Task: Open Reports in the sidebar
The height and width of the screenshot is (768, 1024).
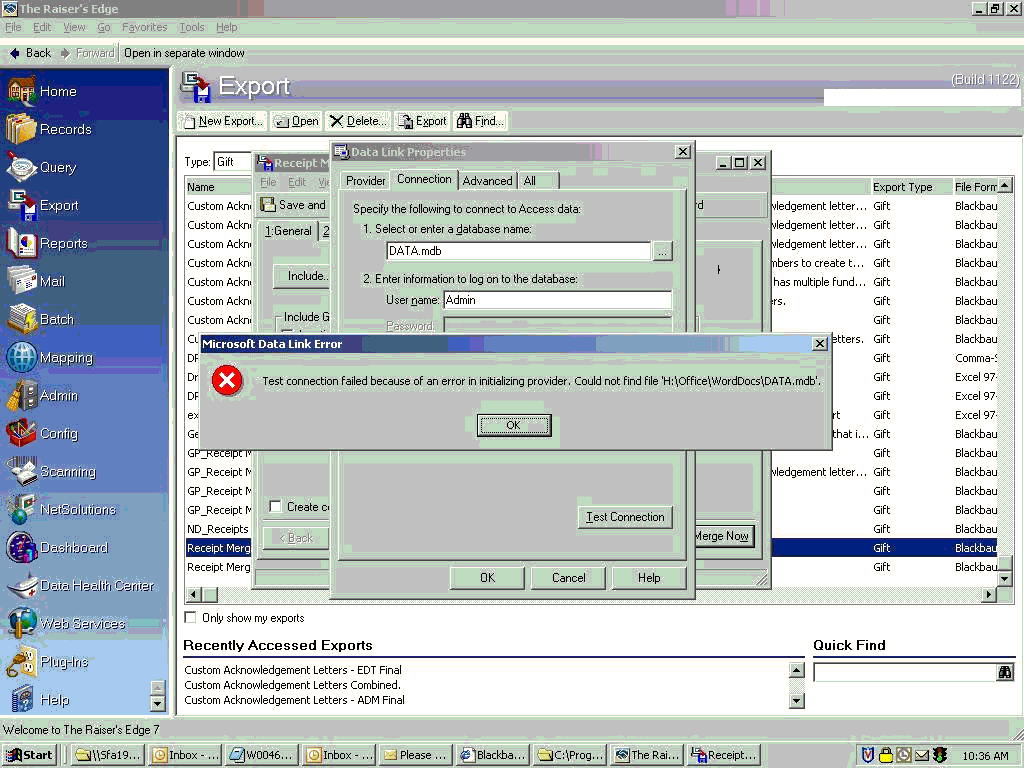Action: [x=47, y=243]
